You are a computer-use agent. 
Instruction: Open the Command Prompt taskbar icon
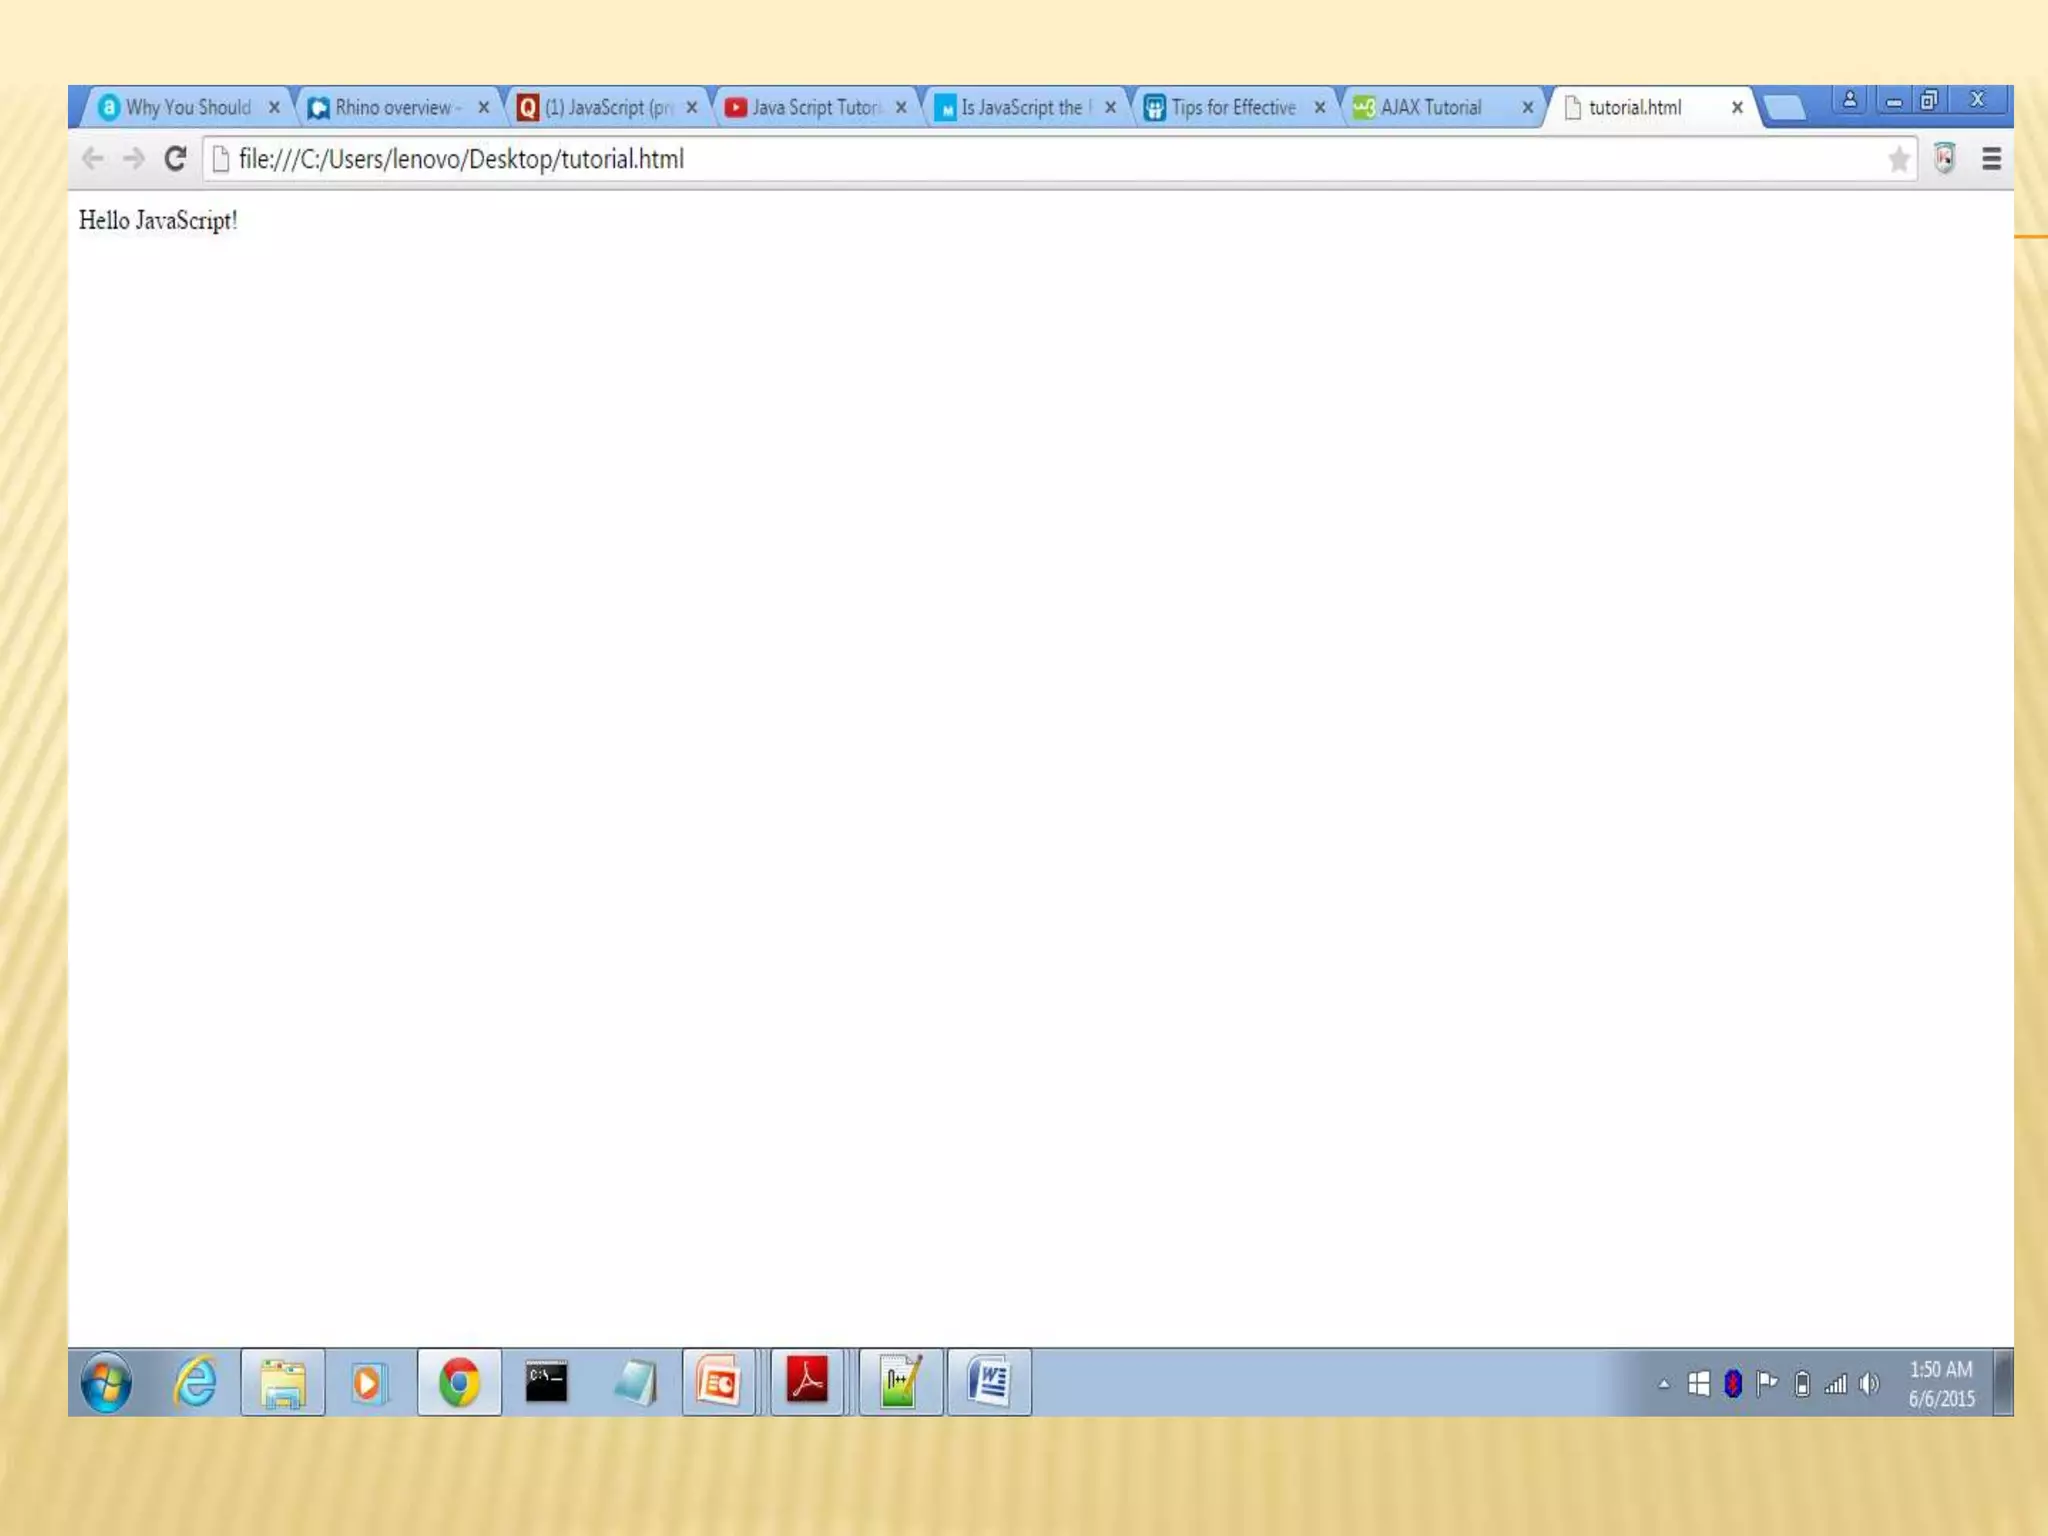point(546,1383)
